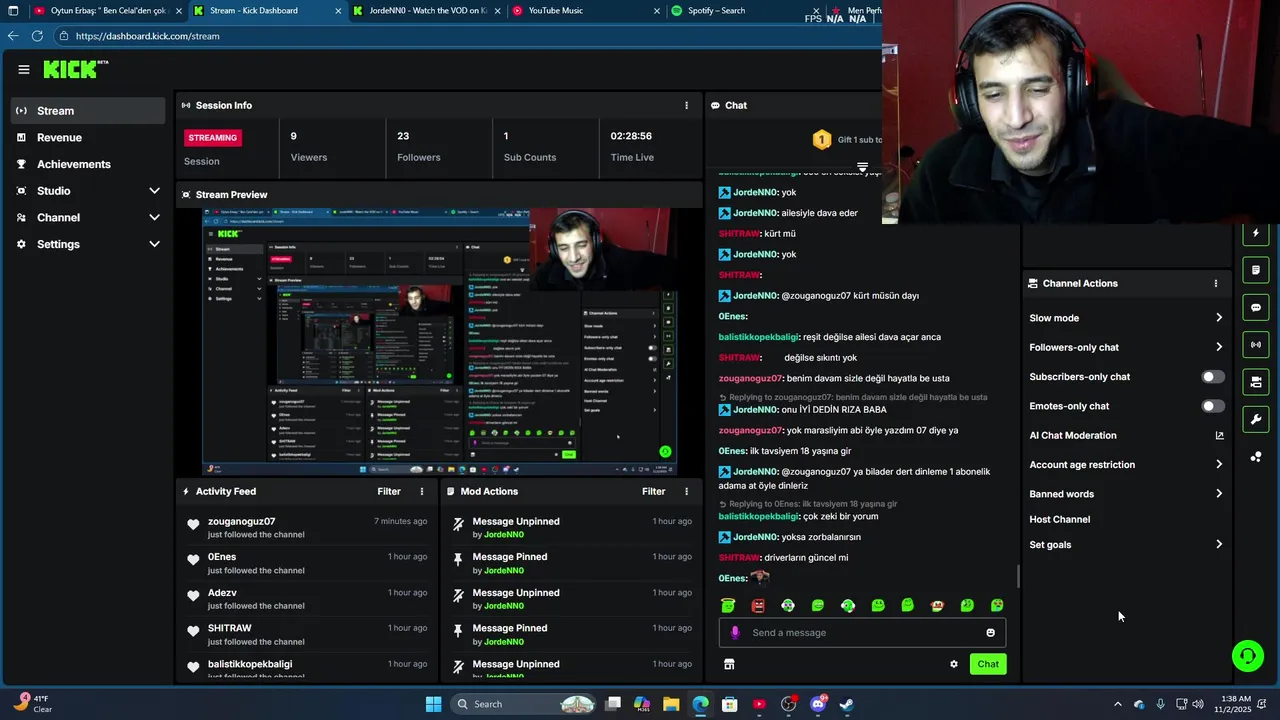Click Adezv in the Activity Feed
1280x720 pixels.
(222, 593)
